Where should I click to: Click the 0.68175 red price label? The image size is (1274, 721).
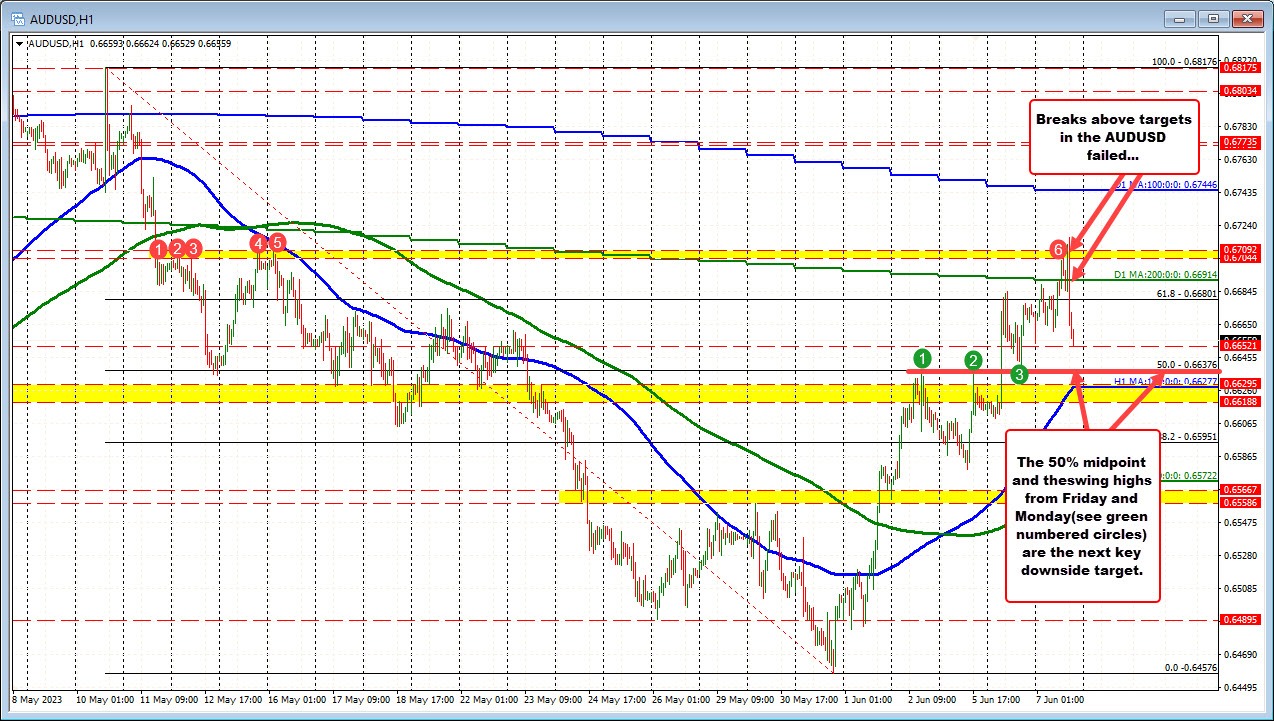tap(1242, 69)
